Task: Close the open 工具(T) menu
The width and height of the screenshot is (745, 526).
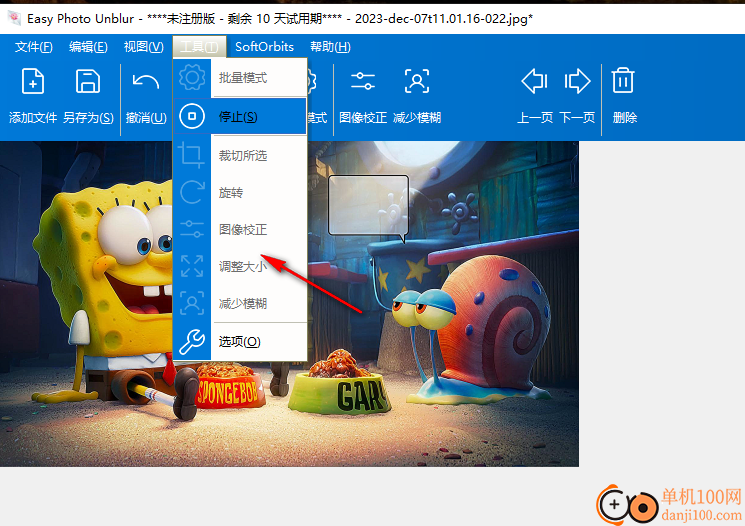Action: click(199, 47)
